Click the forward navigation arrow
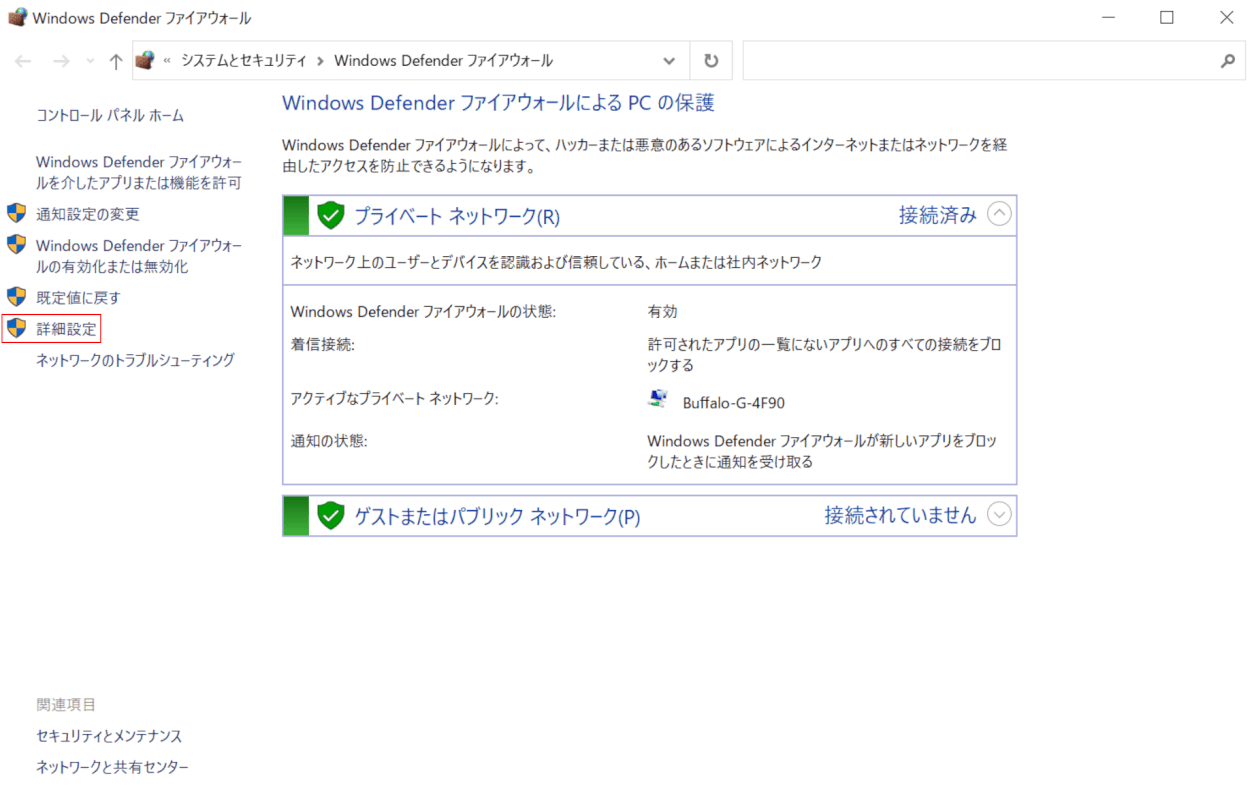 61,61
